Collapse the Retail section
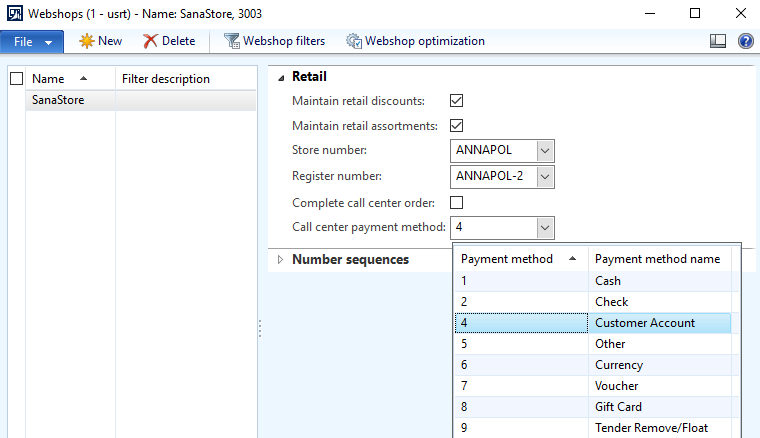 click(281, 78)
